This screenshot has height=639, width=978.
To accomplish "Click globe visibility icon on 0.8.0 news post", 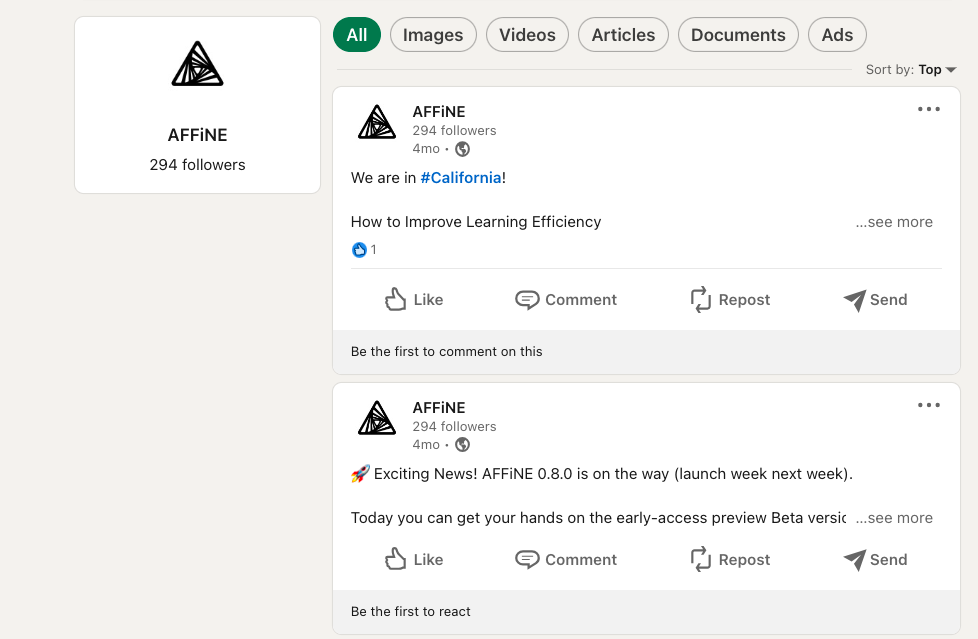I will [x=462, y=445].
